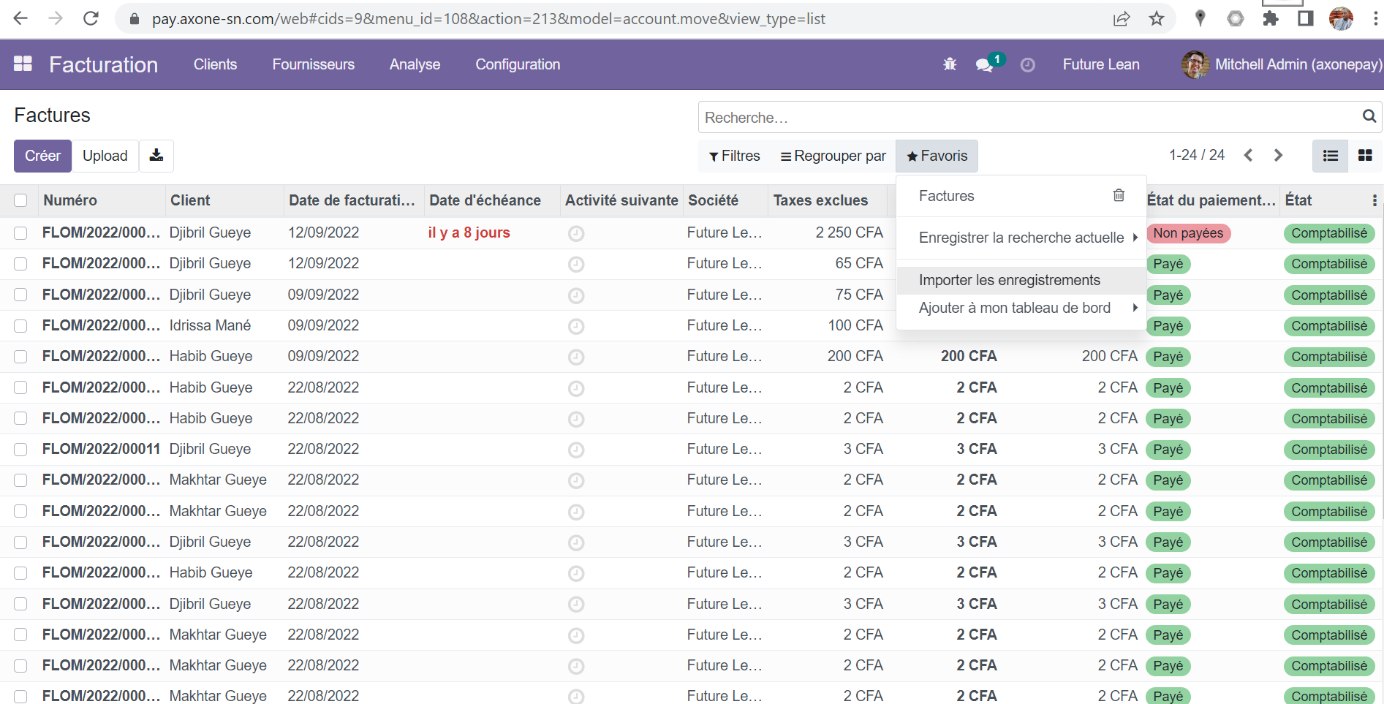Open the debug bug icon menu
The width and height of the screenshot is (1384, 704).
tap(949, 64)
